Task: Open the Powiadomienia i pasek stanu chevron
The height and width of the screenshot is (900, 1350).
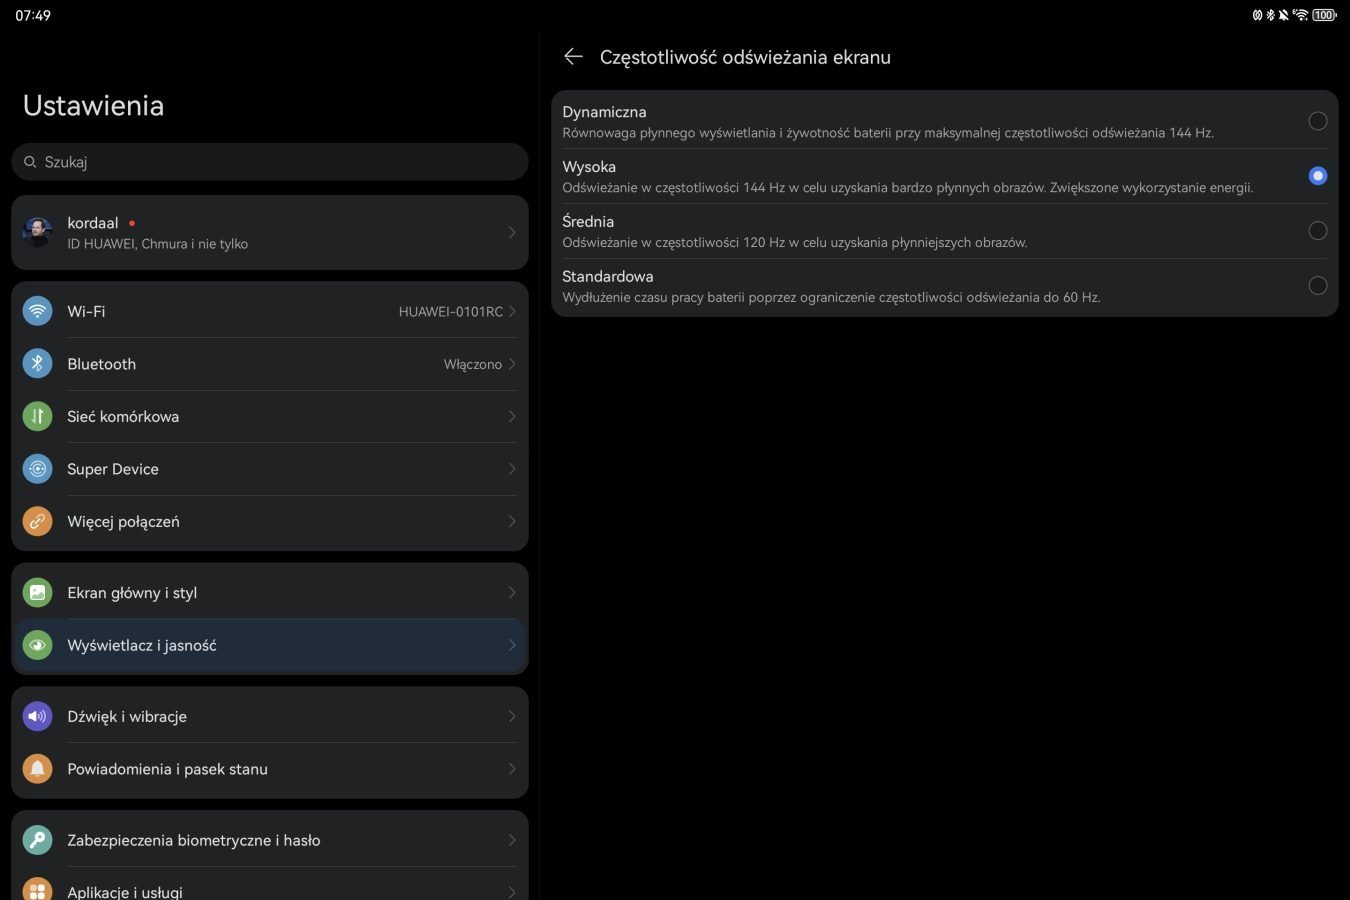Action: 512,769
